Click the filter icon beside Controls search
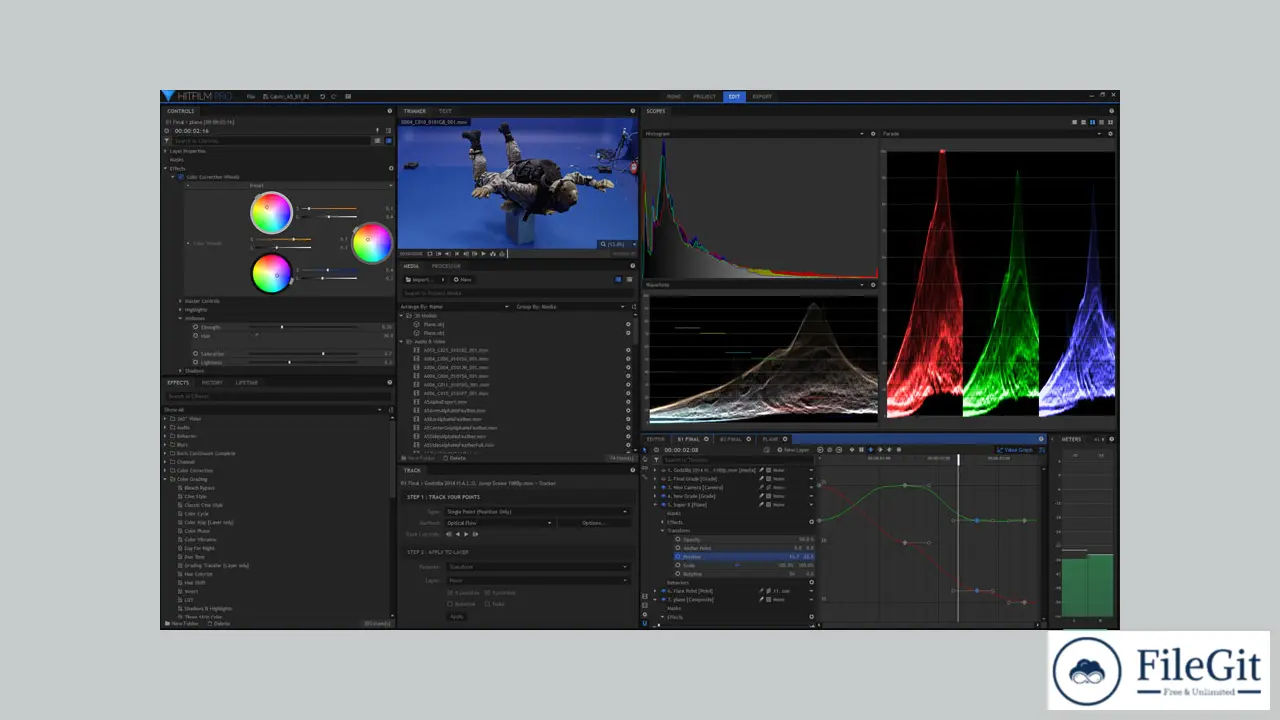This screenshot has width=1280, height=720. coord(166,141)
